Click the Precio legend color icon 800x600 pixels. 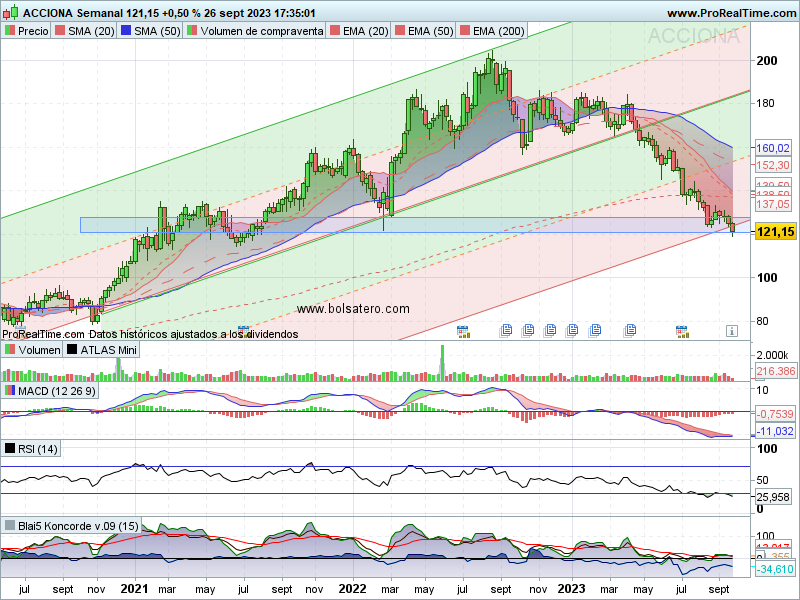pos(10,31)
